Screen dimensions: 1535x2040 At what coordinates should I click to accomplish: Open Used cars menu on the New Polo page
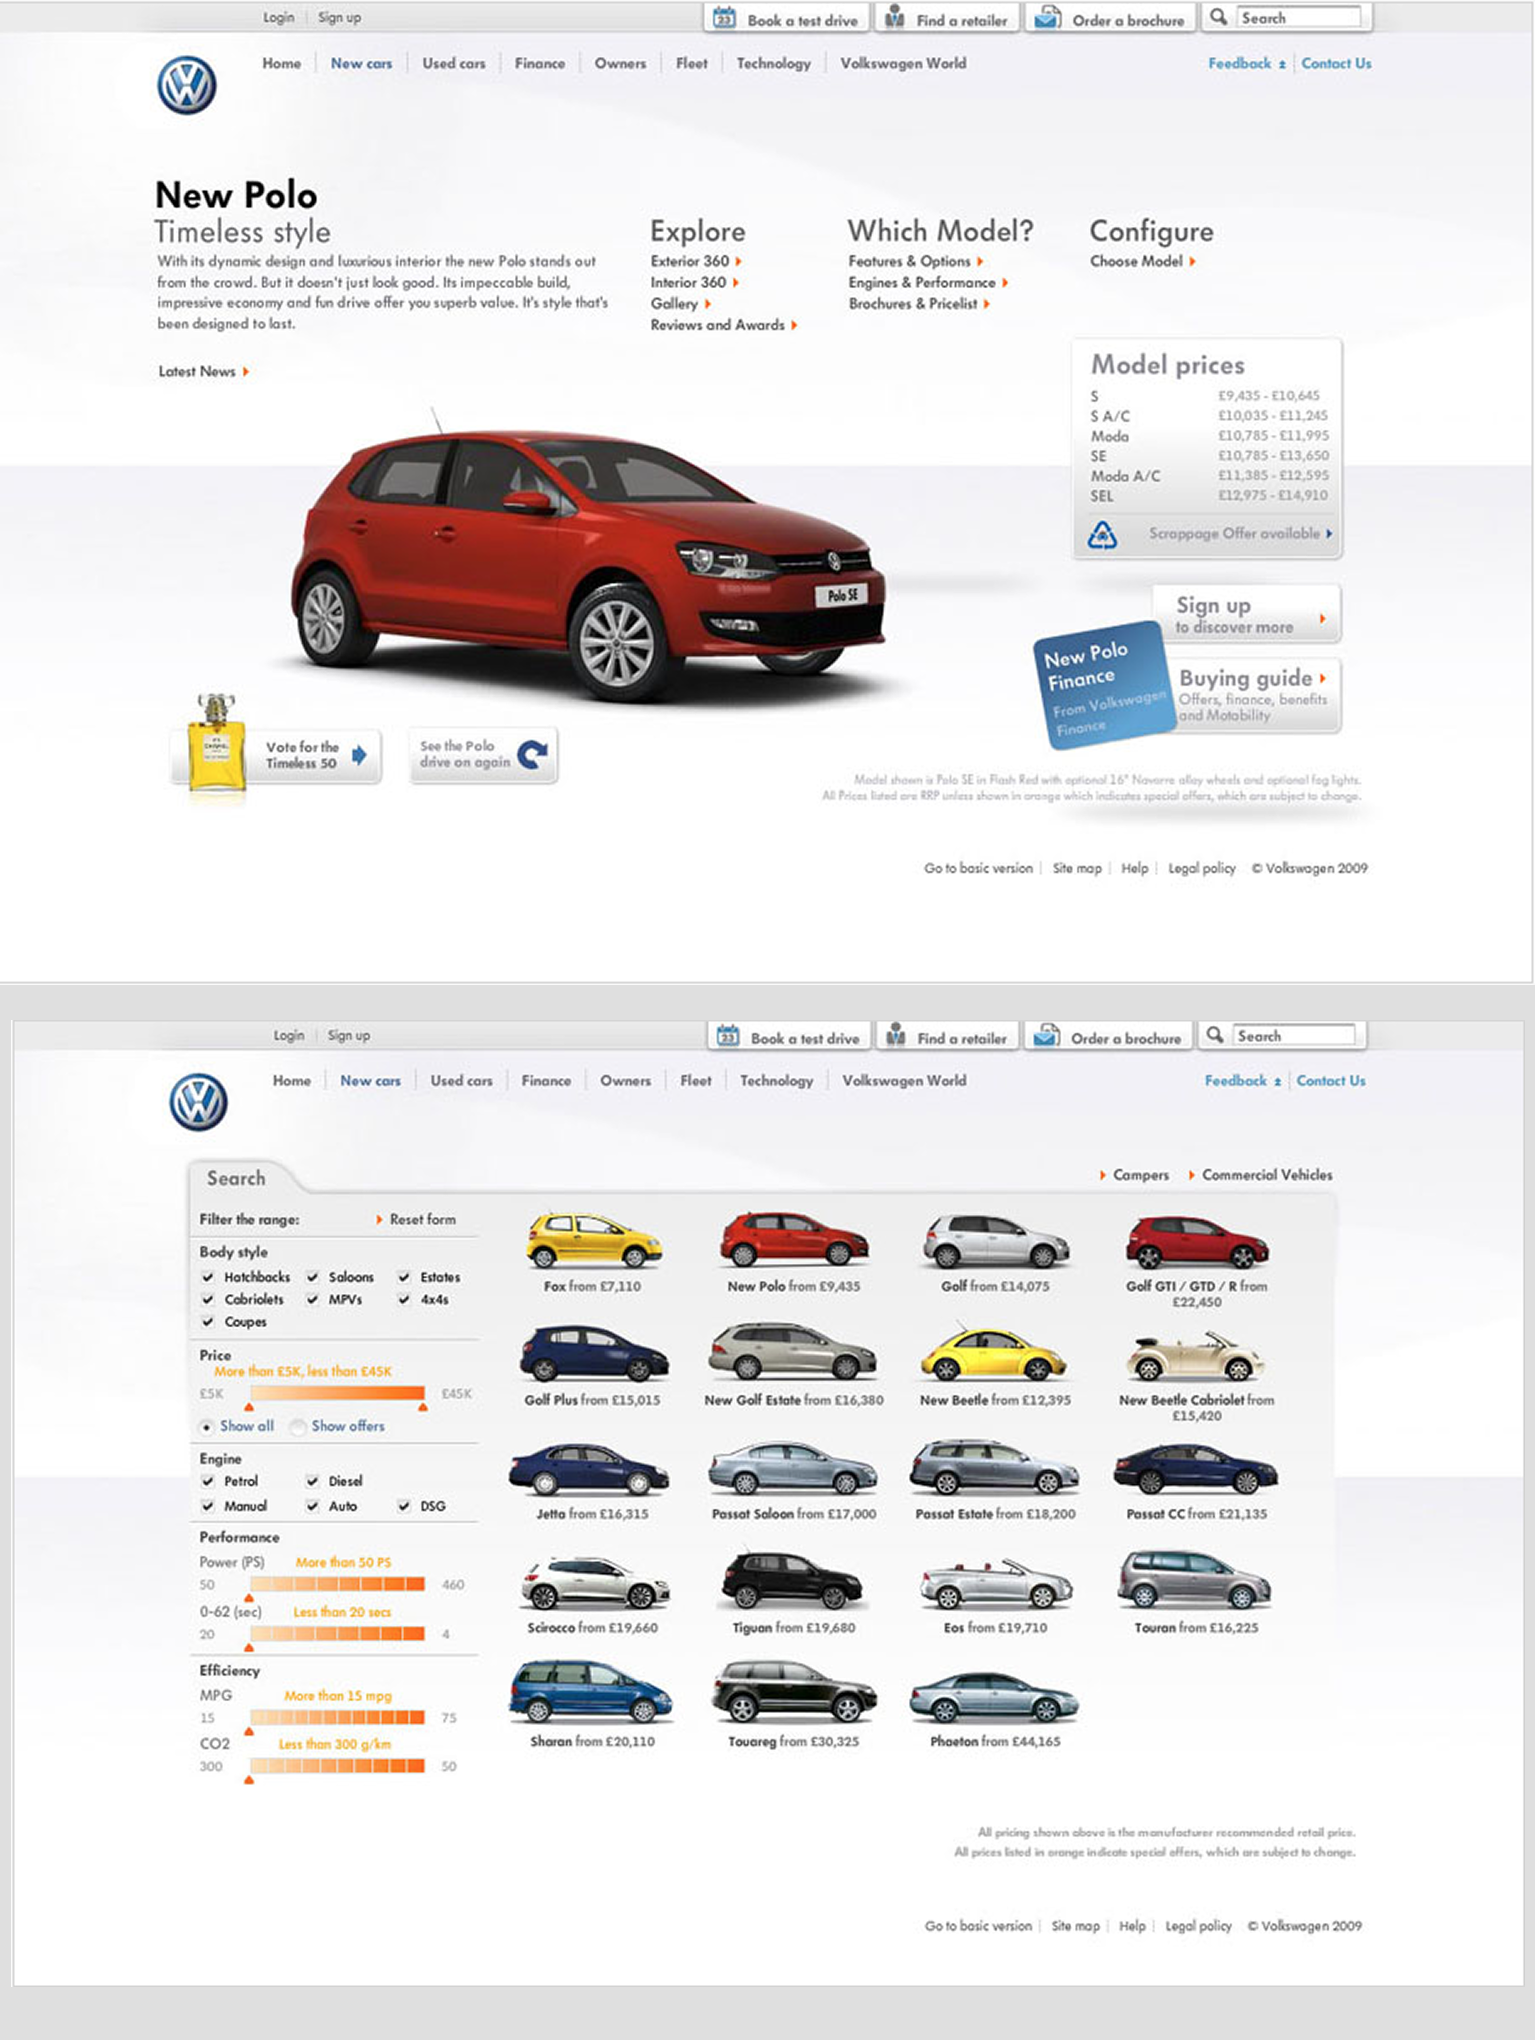tap(454, 63)
